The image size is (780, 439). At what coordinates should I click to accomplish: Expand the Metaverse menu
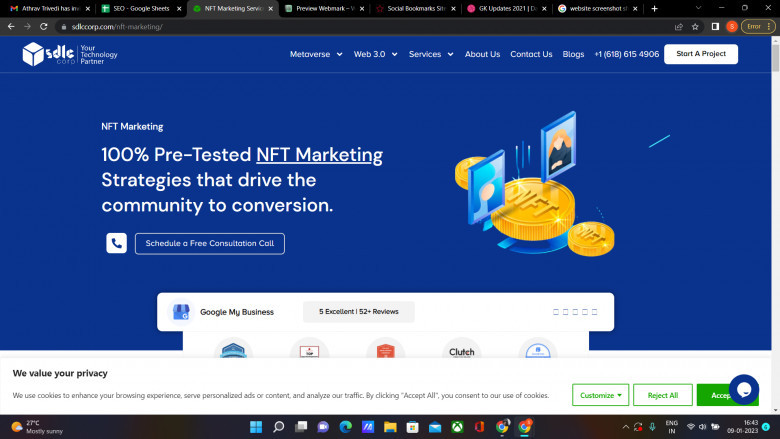316,54
